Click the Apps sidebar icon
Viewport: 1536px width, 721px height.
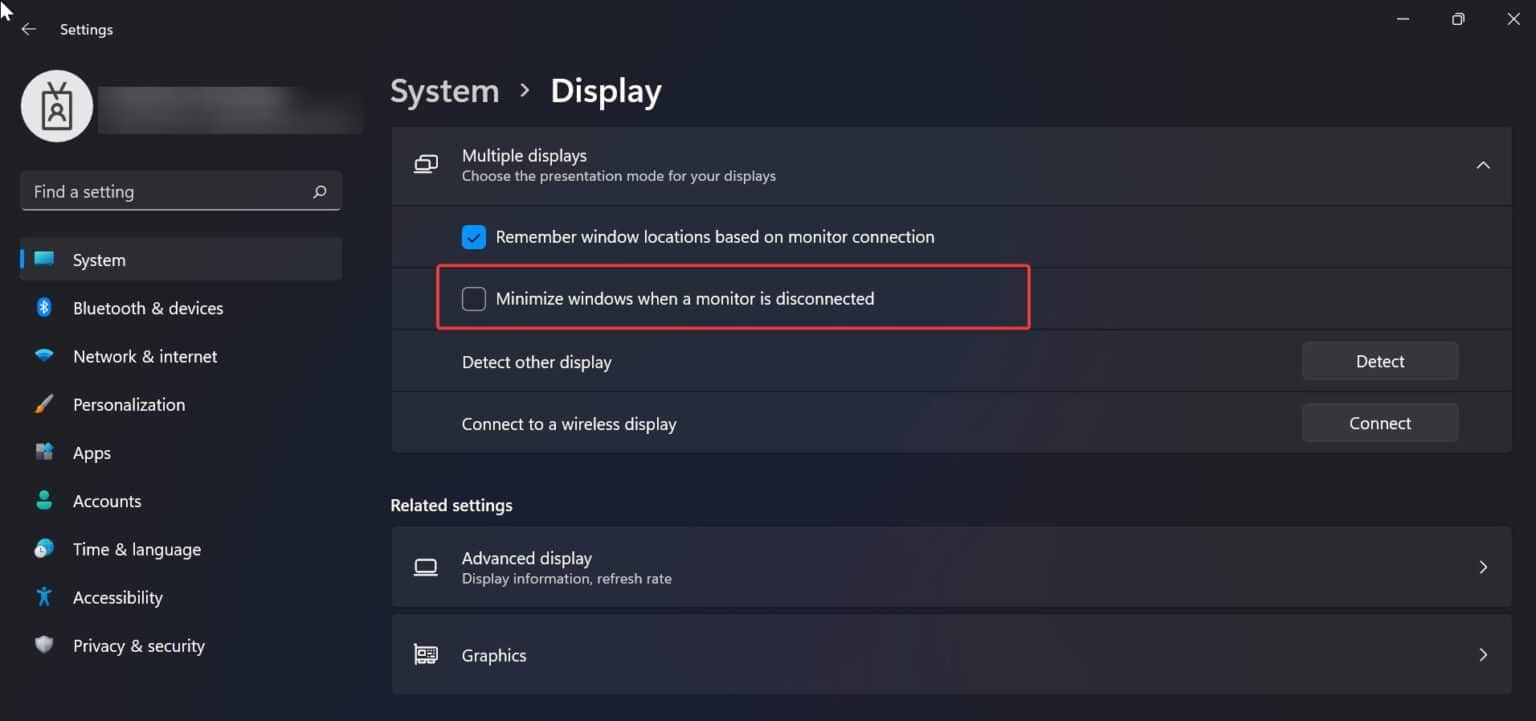click(44, 452)
